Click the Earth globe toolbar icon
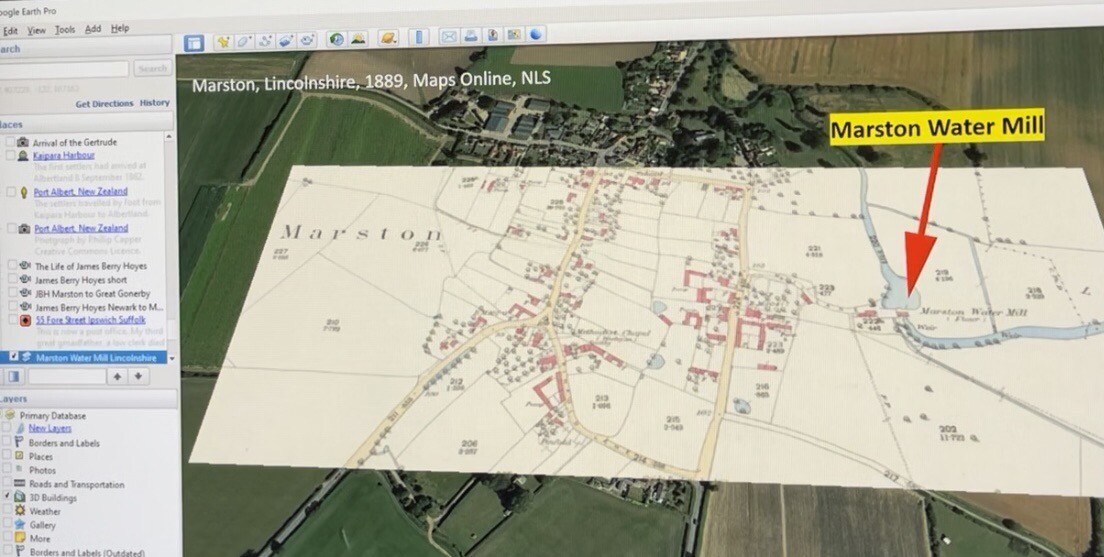The image size is (1104, 557). click(x=536, y=34)
